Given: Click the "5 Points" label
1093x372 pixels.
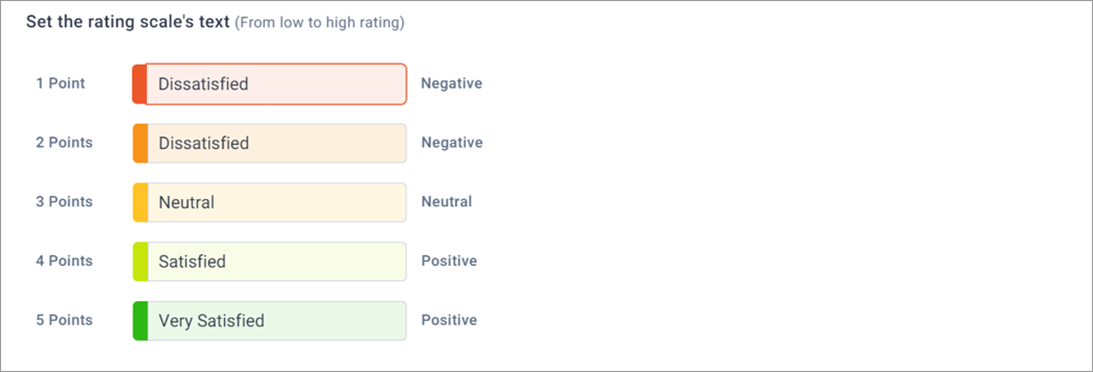Looking at the screenshot, I should point(64,320).
